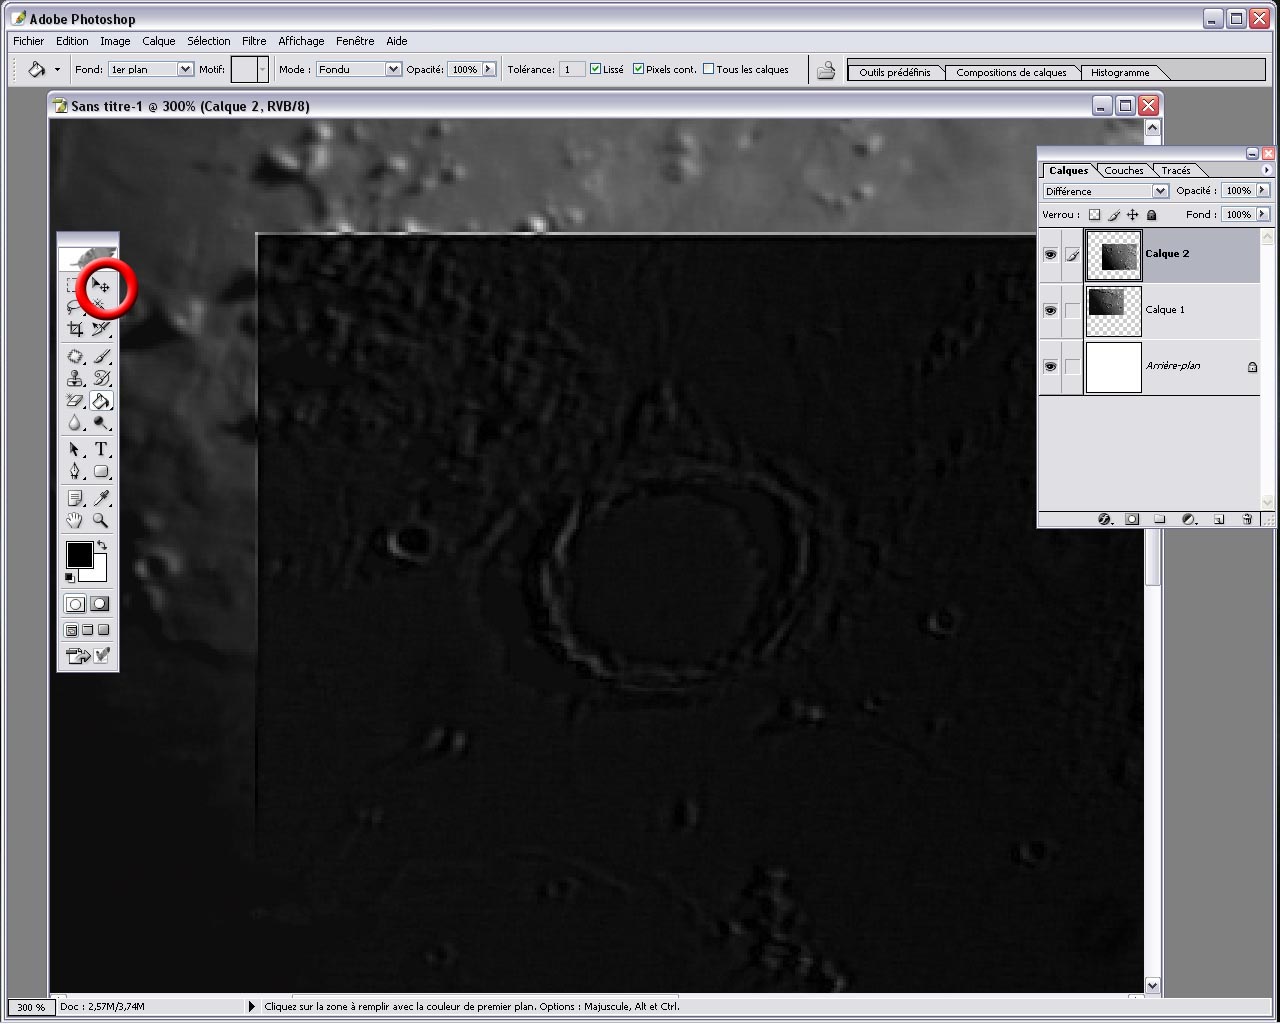
Task: Open the Affichage menu
Action: coord(301,41)
